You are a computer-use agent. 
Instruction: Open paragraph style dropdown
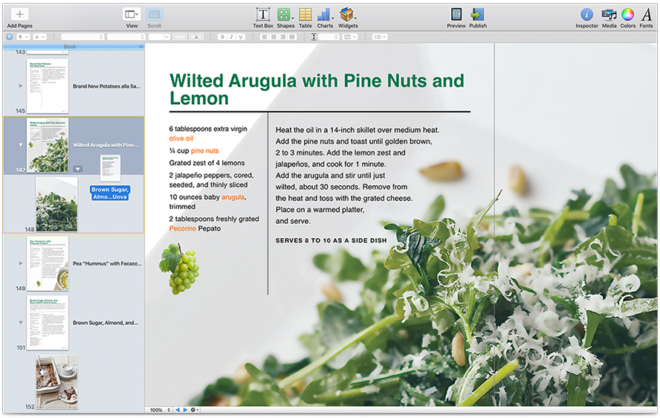coord(23,37)
